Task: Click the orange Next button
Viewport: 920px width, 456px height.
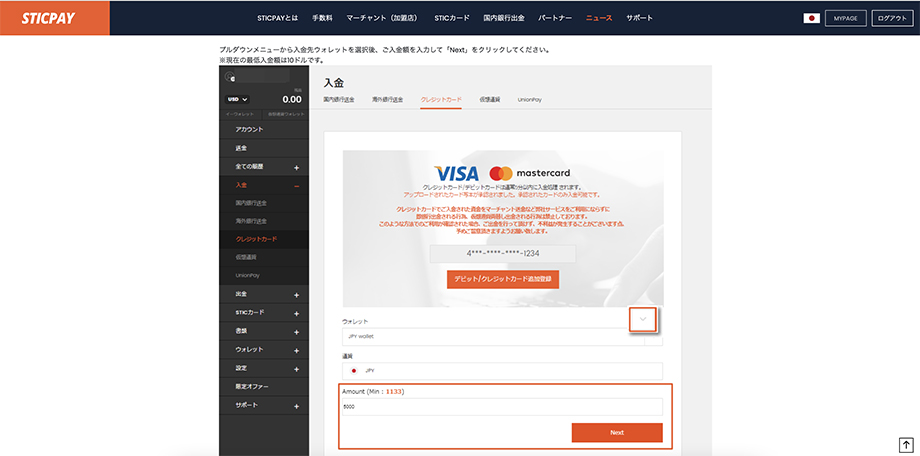Action: coord(617,433)
